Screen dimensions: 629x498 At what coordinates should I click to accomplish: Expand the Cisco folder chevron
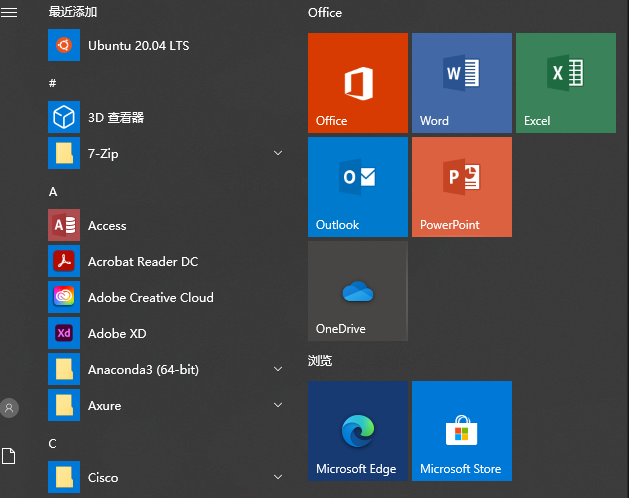click(x=278, y=477)
